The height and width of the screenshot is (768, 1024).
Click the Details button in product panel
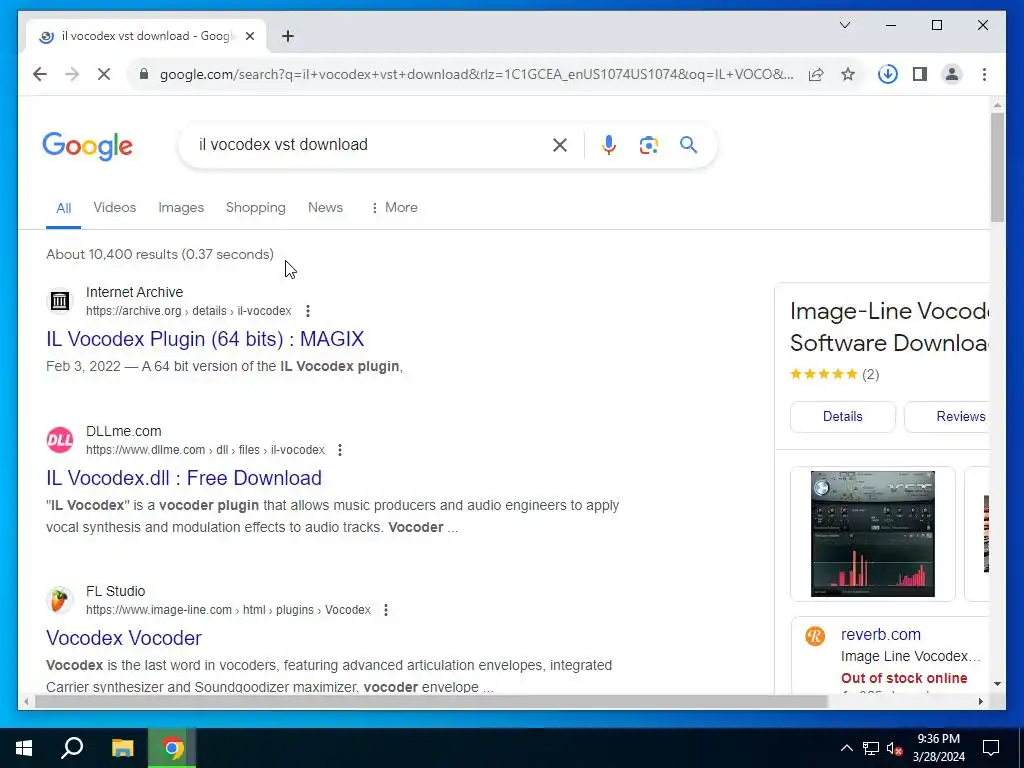(x=842, y=417)
